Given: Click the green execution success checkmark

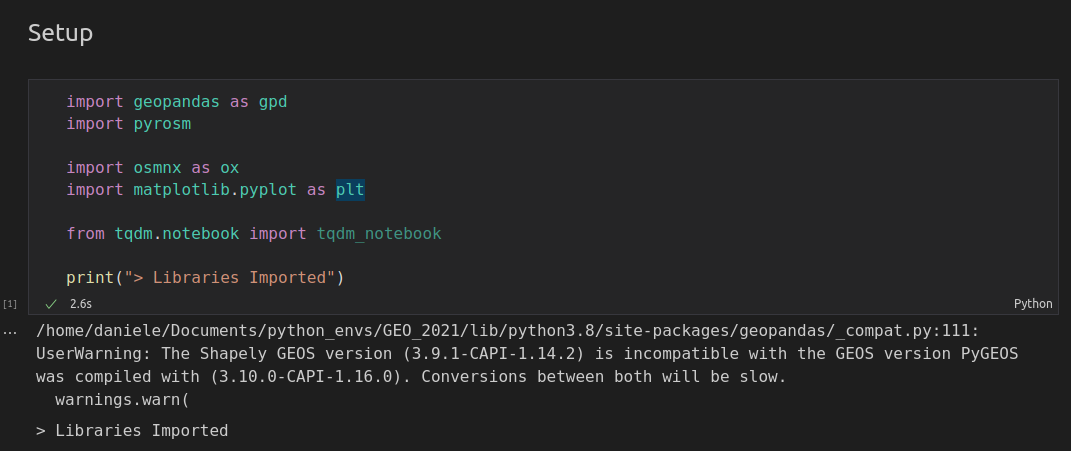Looking at the screenshot, I should point(51,303).
